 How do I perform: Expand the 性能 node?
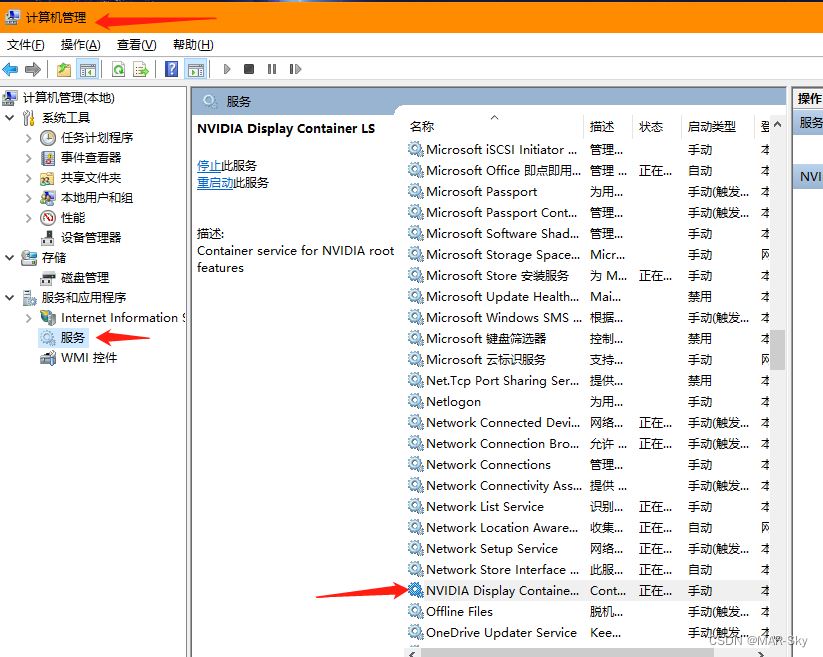29,218
